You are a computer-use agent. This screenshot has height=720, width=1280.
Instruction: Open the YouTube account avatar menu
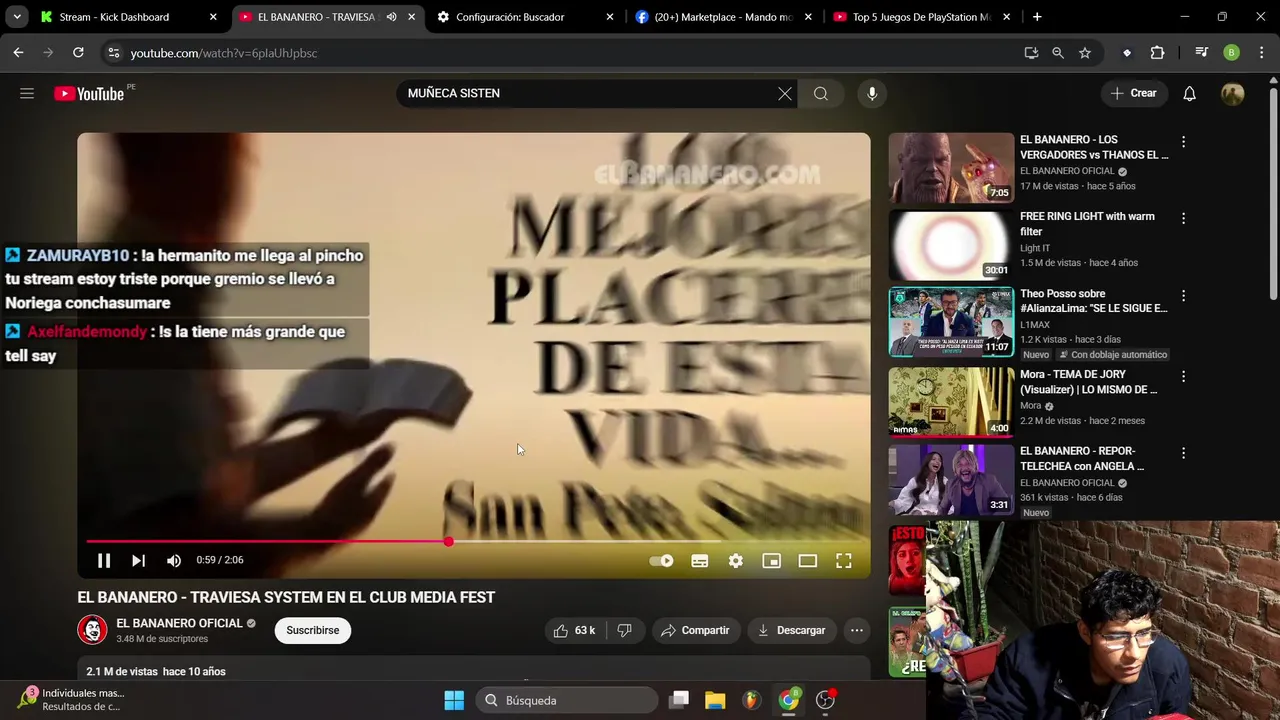click(1232, 93)
